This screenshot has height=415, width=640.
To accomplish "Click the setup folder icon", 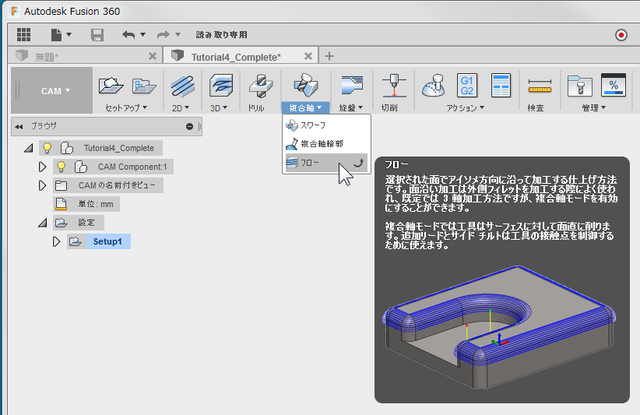I will pyautogui.click(x=144, y=86).
